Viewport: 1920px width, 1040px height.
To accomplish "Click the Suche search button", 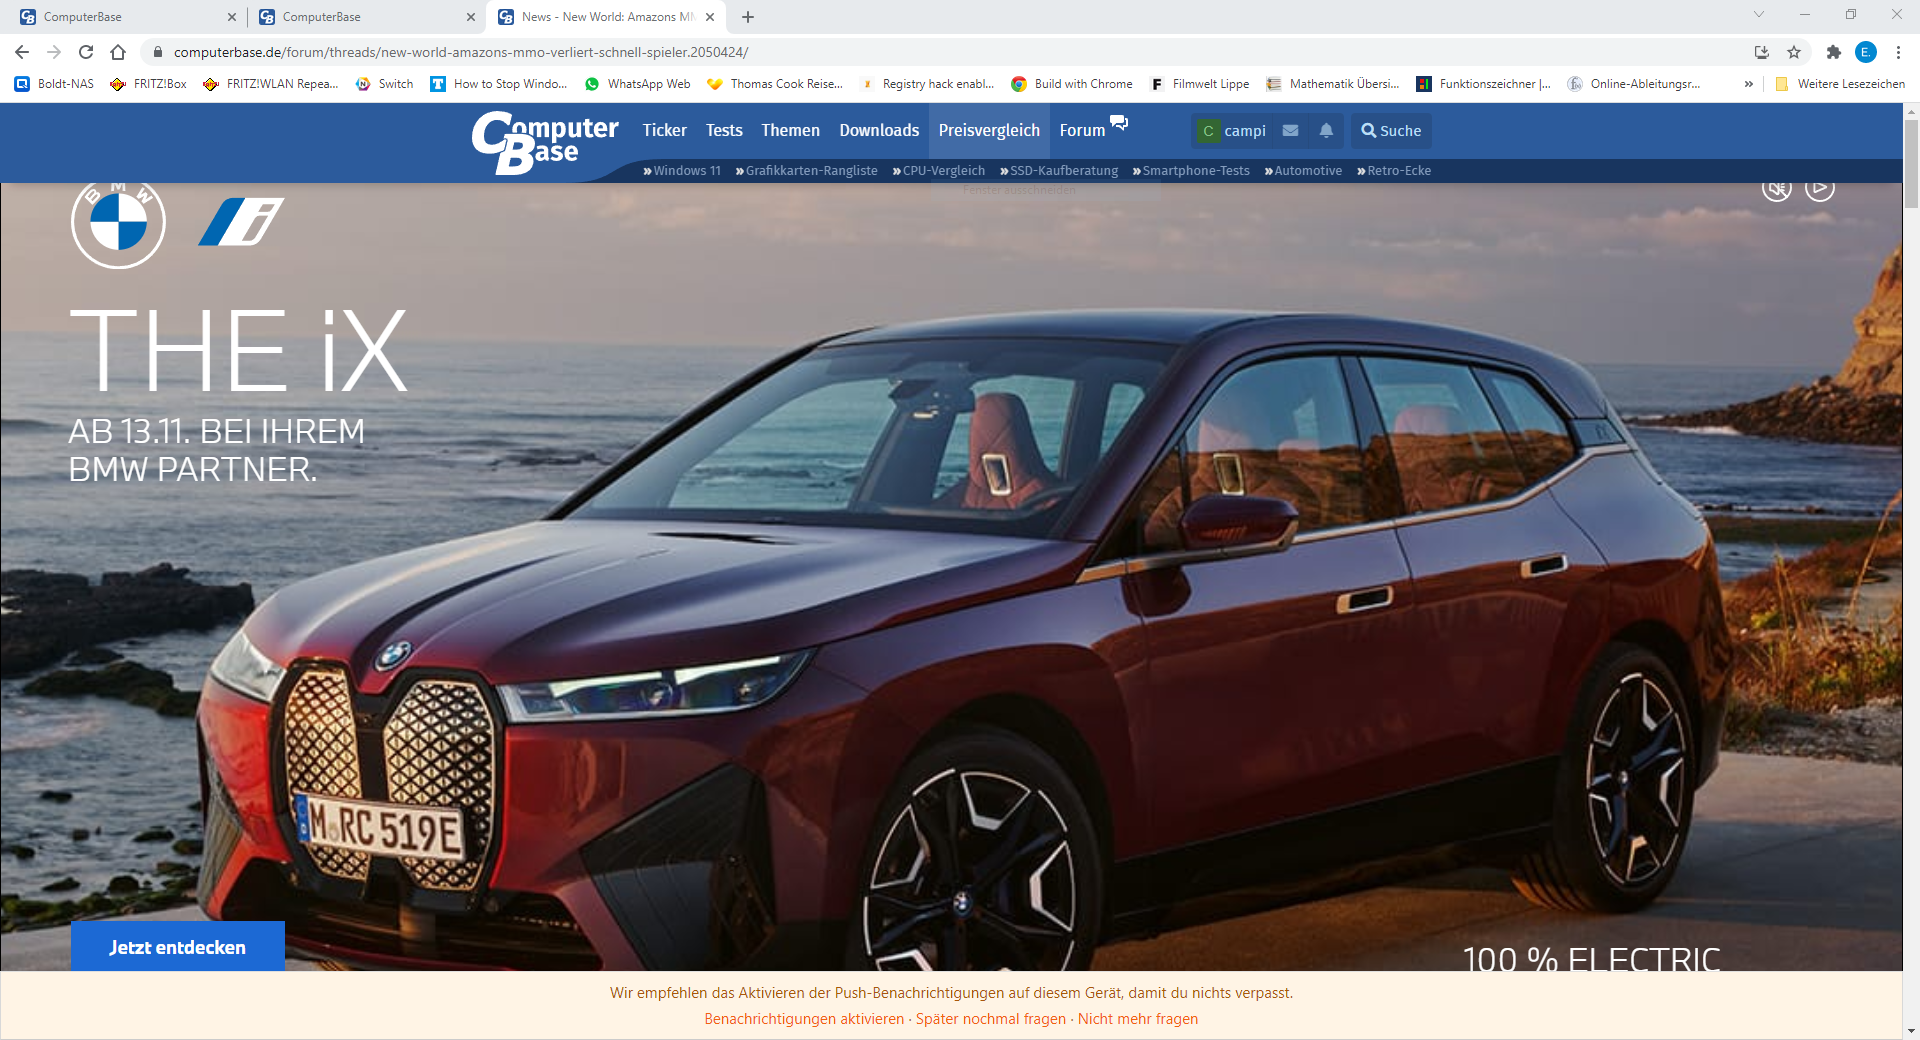I will 1391,131.
